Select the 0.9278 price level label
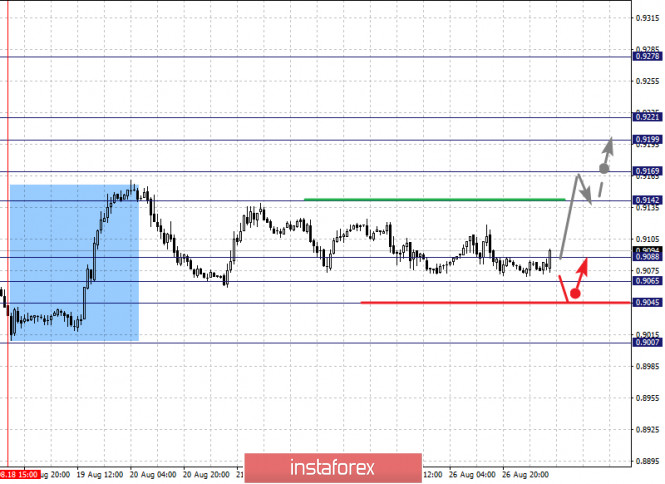This screenshot has height=484, width=665. 647,56
